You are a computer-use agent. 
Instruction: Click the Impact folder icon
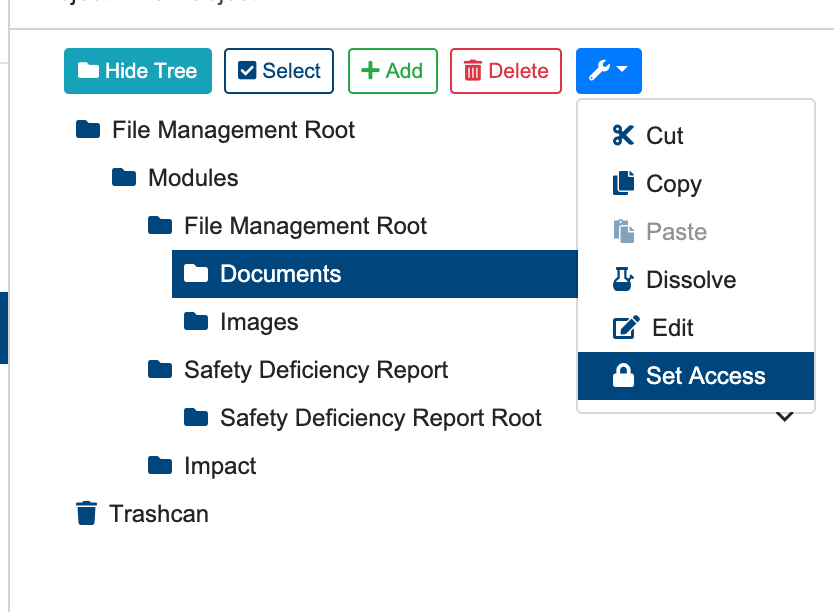[160, 465]
